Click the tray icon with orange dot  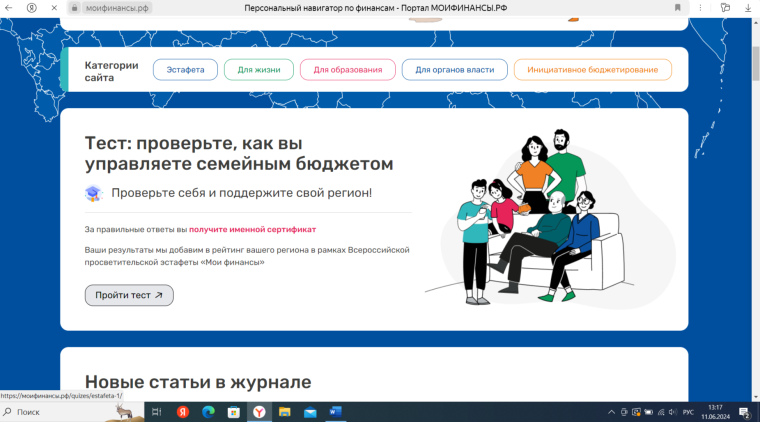(636, 412)
